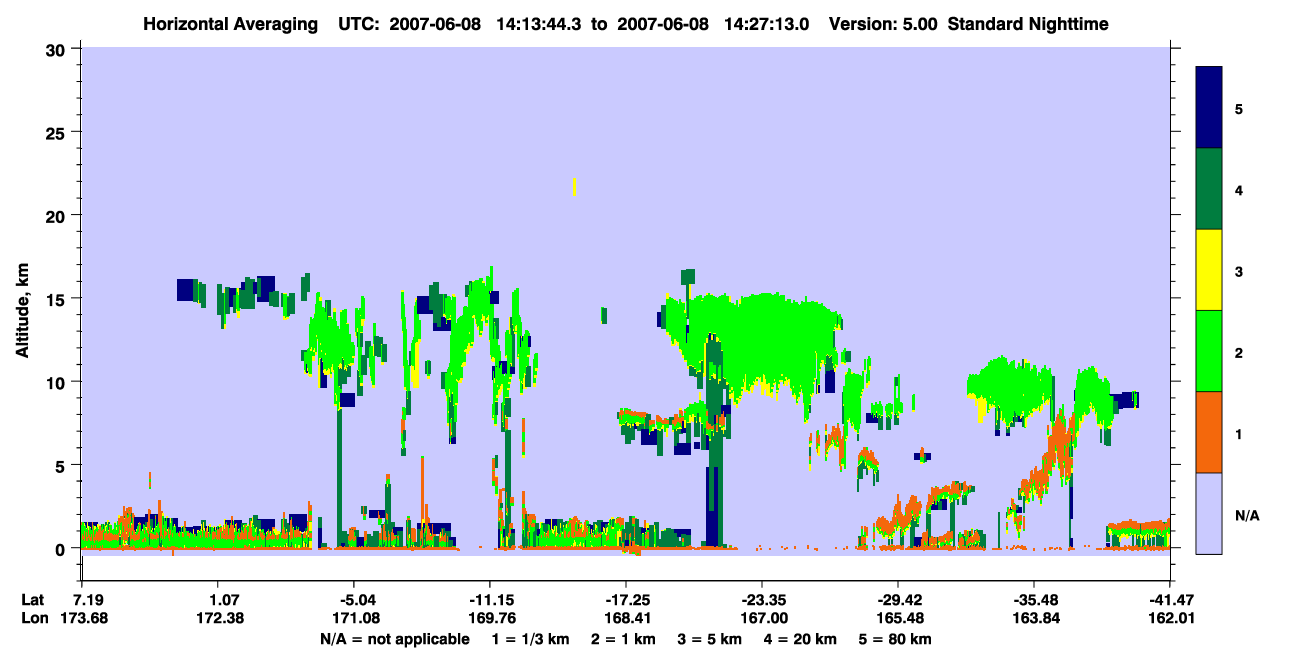Image resolution: width=1300 pixels, height=667 pixels.
Task: Click the 30 altitude tick label
Action: tap(58, 49)
